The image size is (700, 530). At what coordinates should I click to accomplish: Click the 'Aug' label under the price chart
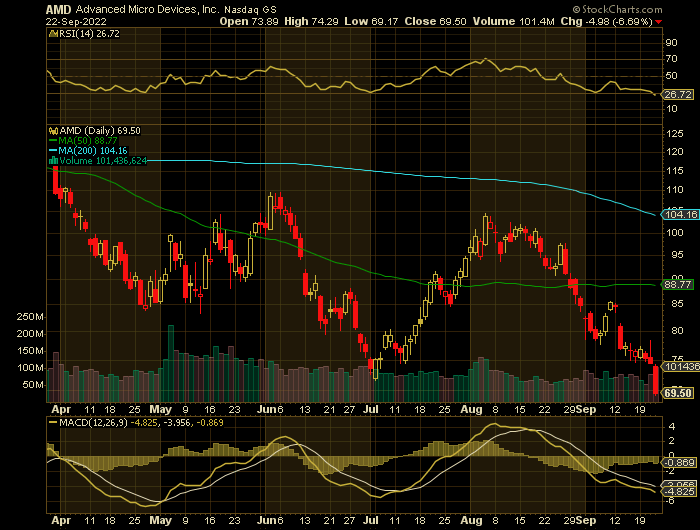pos(471,409)
